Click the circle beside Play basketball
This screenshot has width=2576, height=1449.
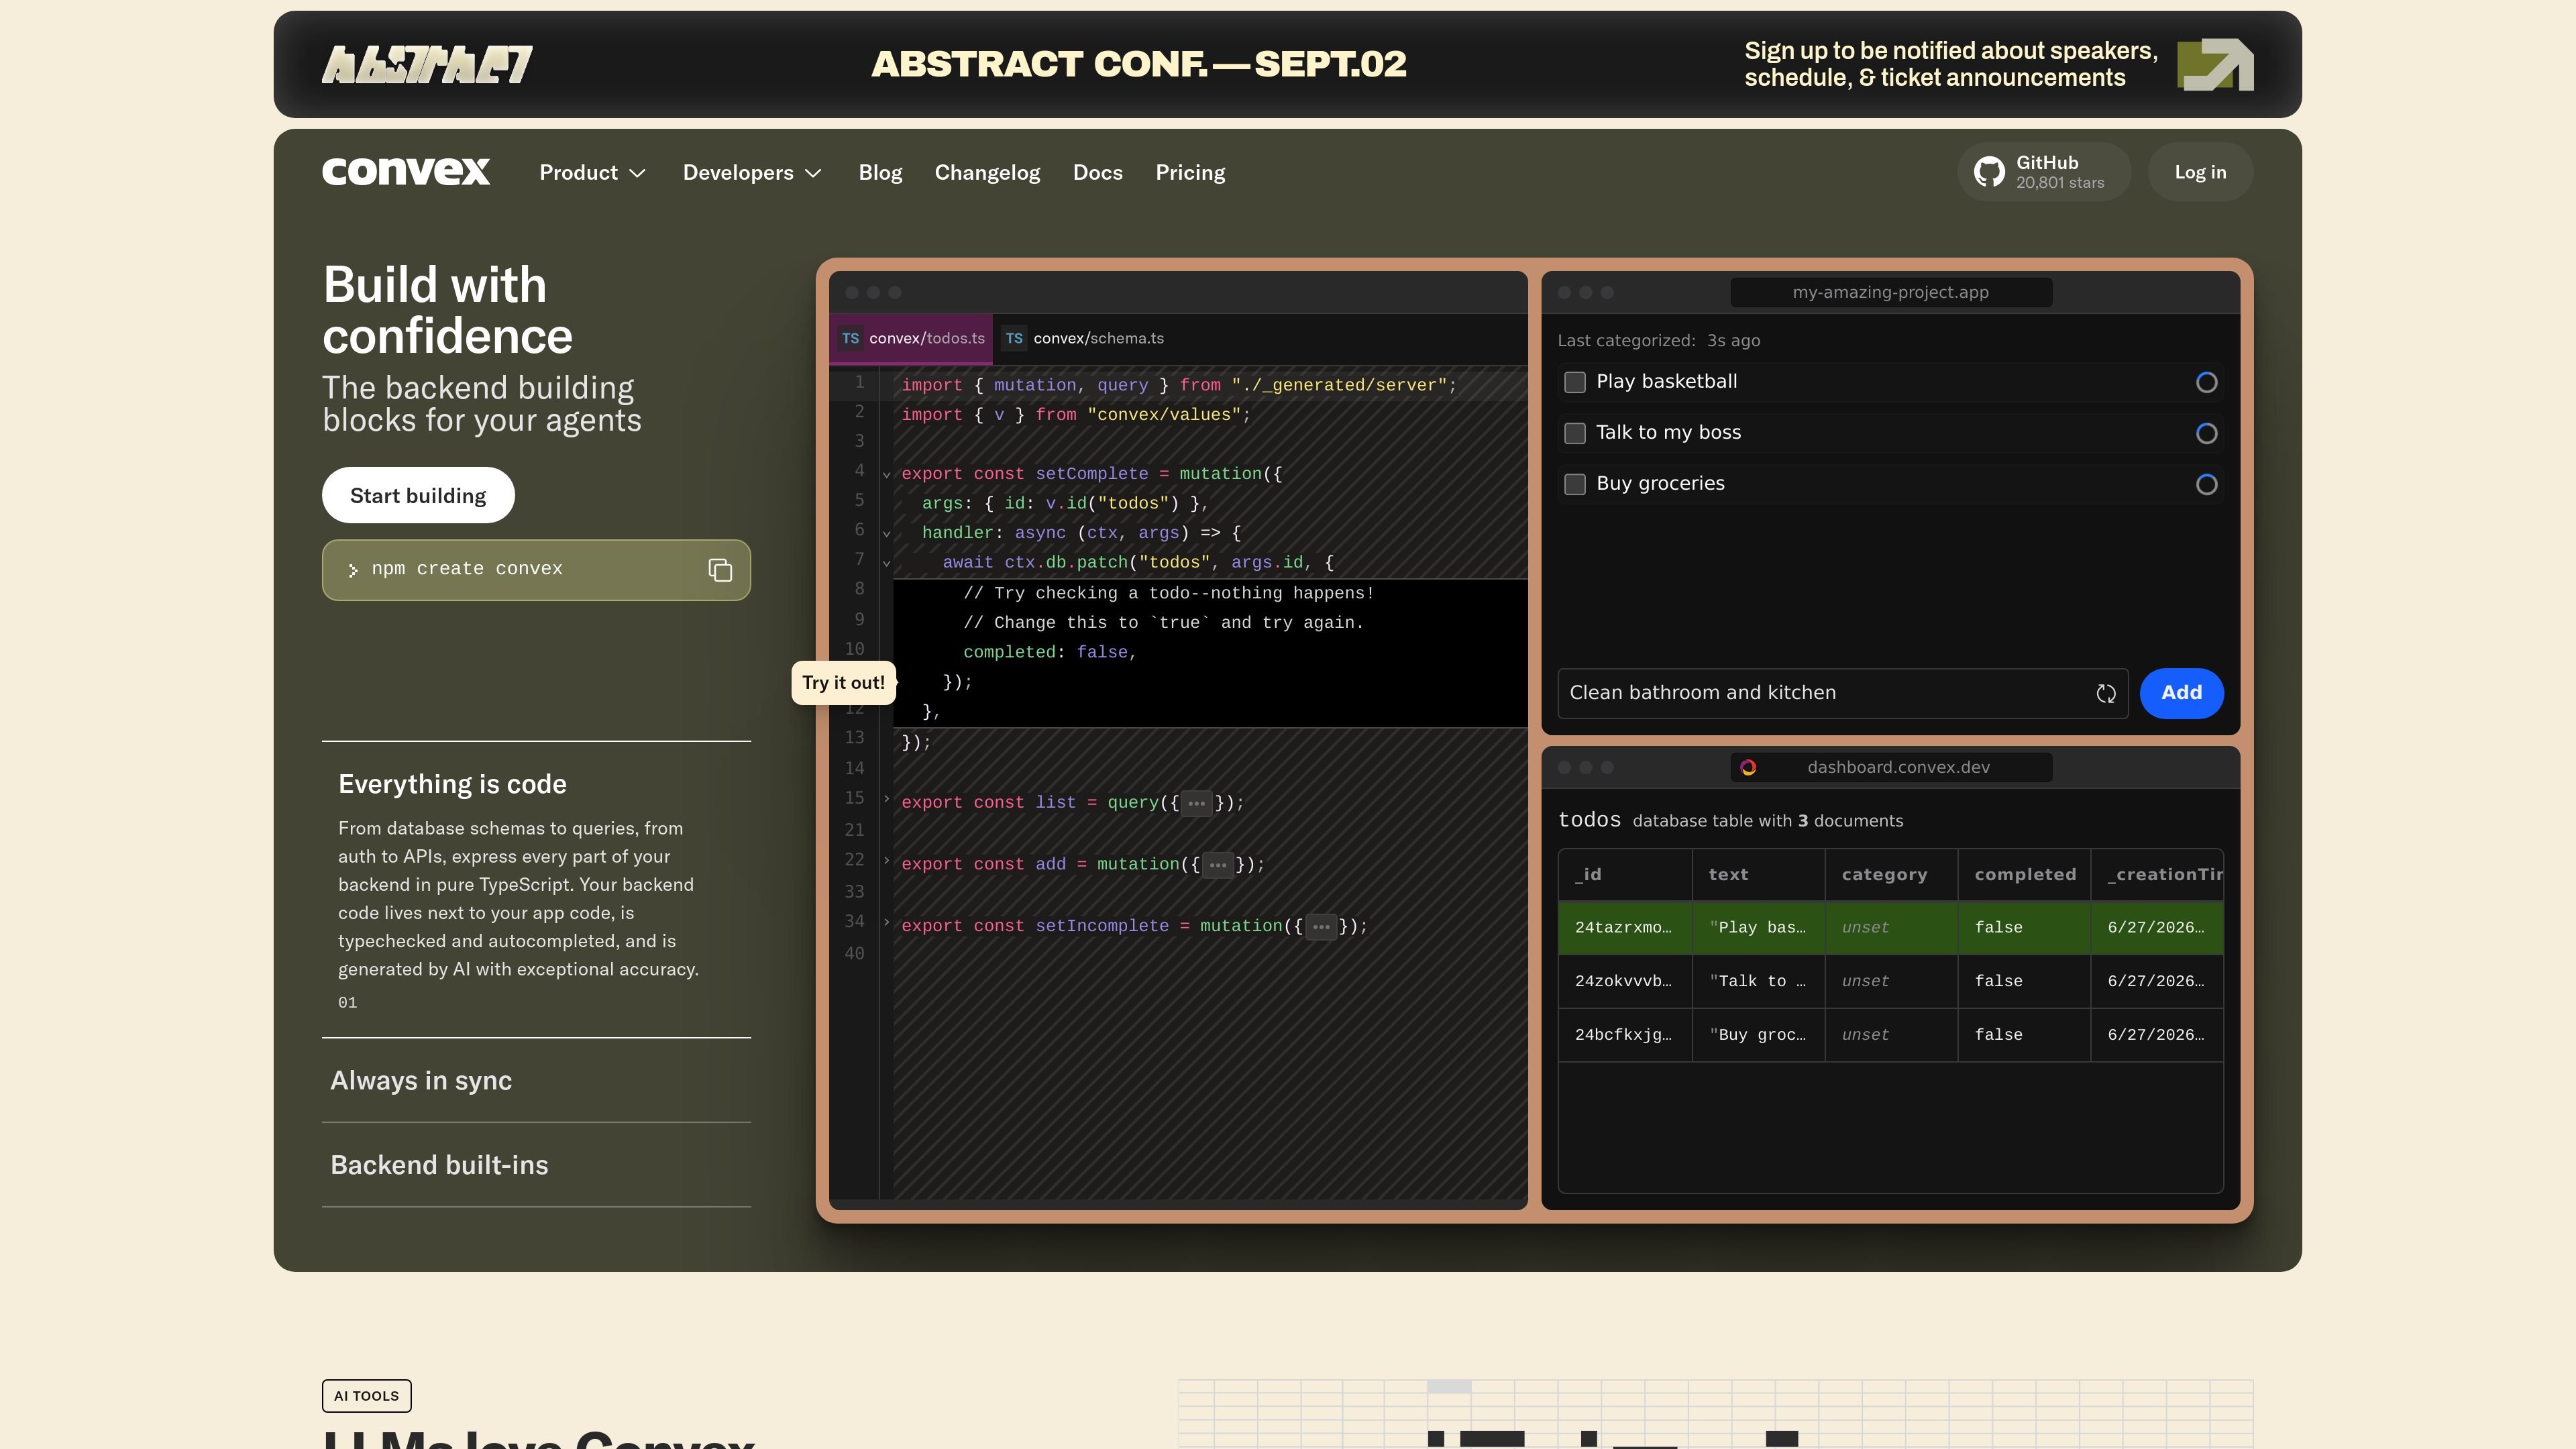2206,382
